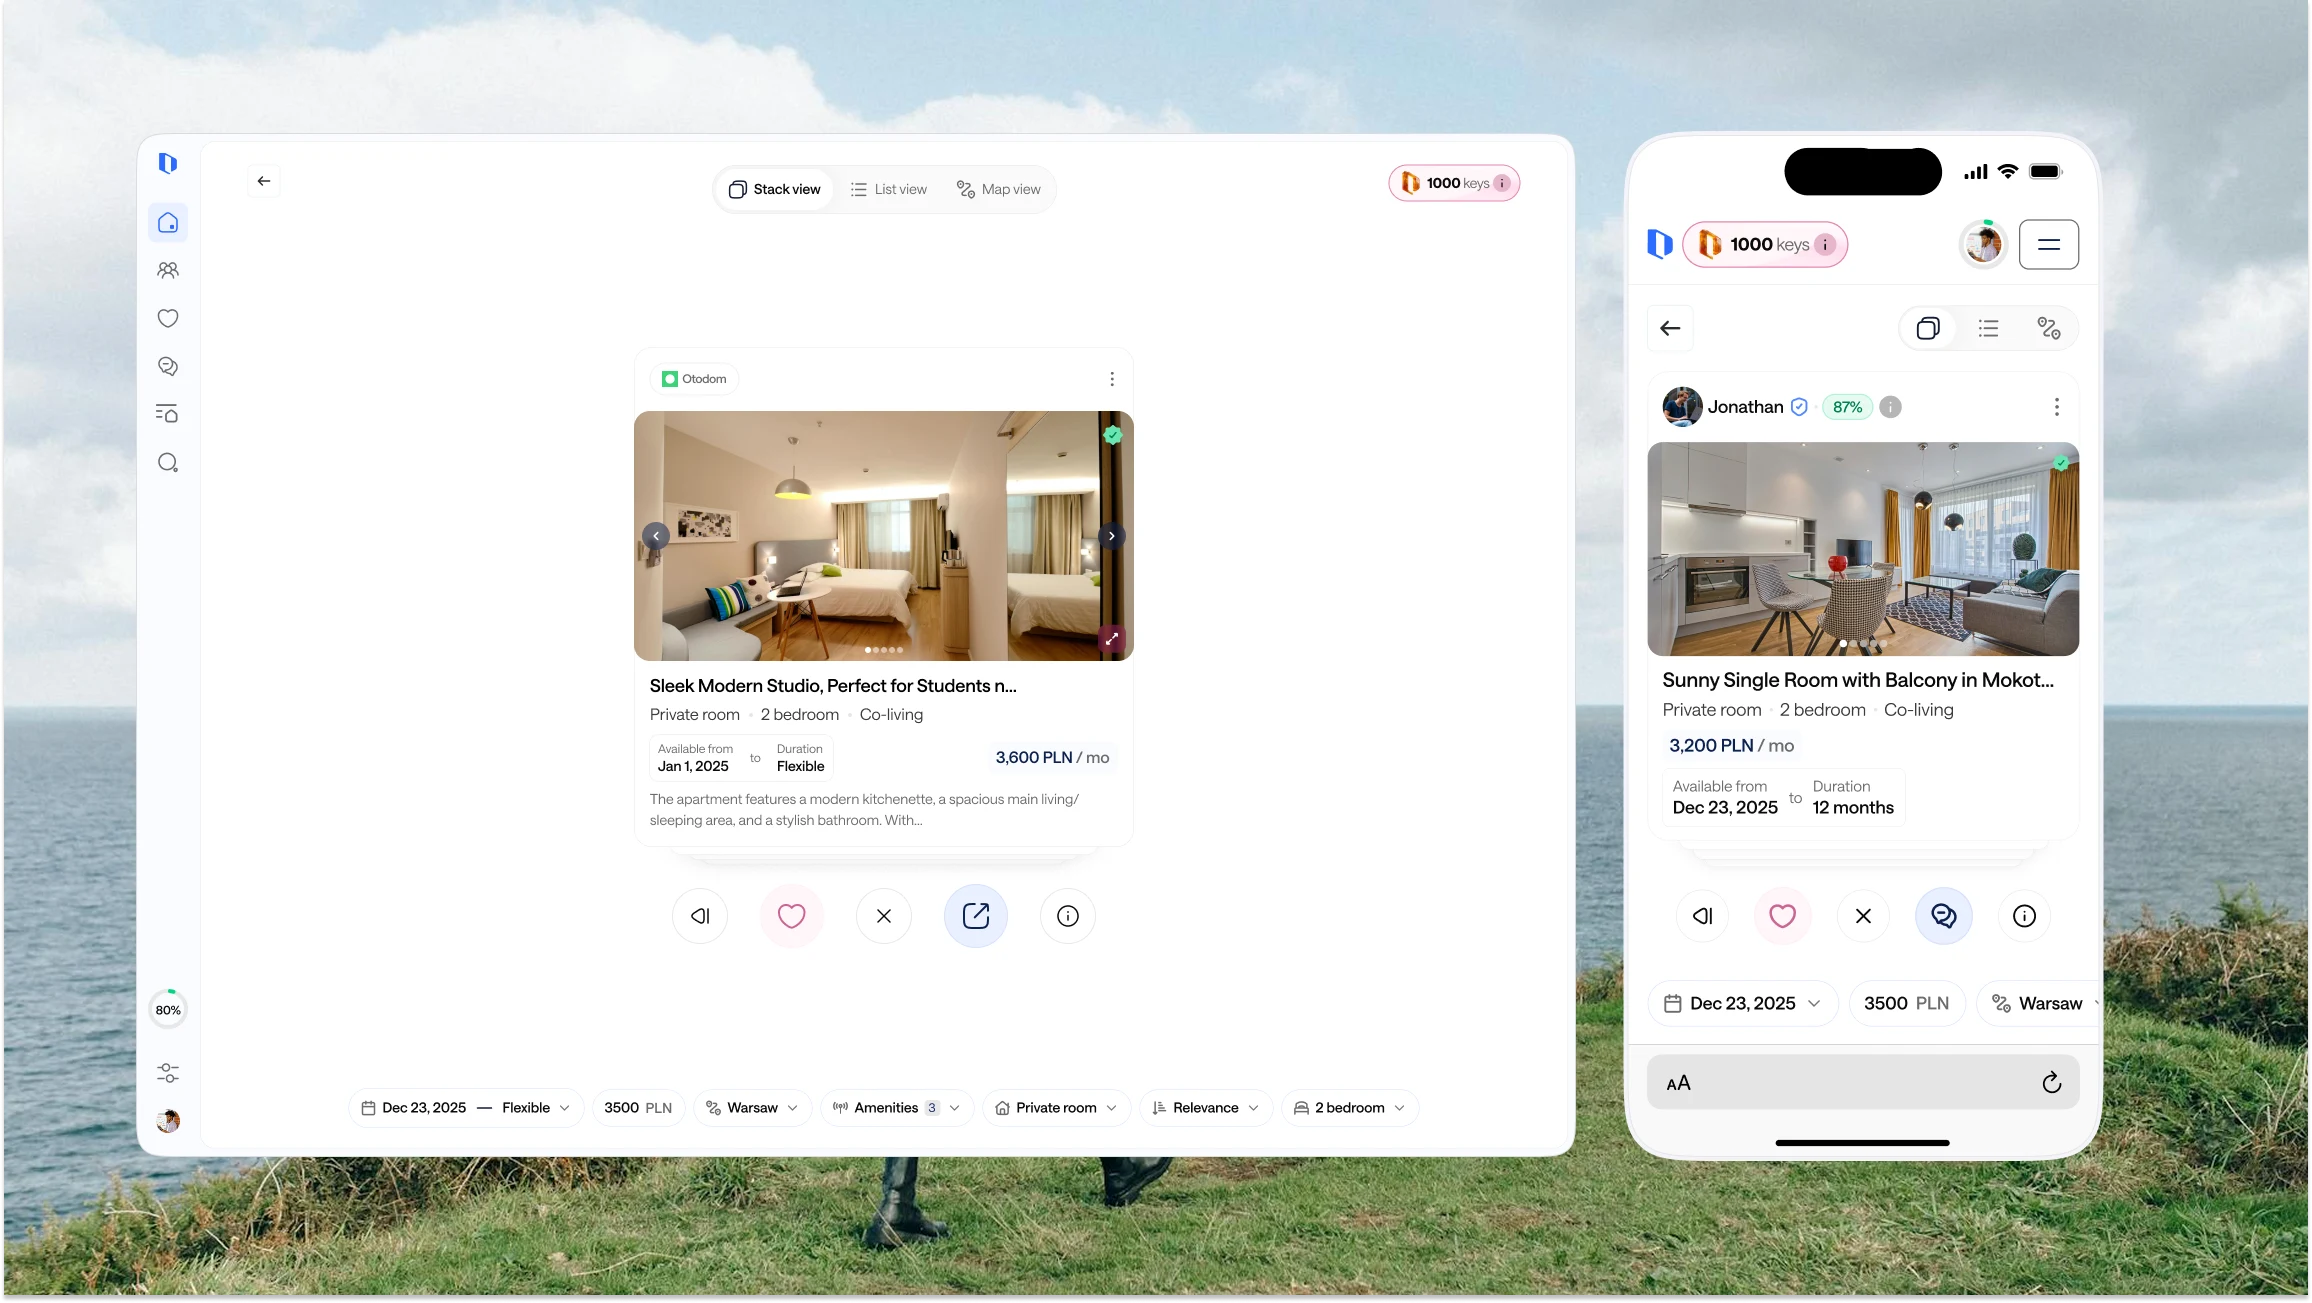Image resolution: width=2312 pixels, height=1303 pixels.
Task: Click the 1000 keys button on desktop
Action: pos(1454,183)
